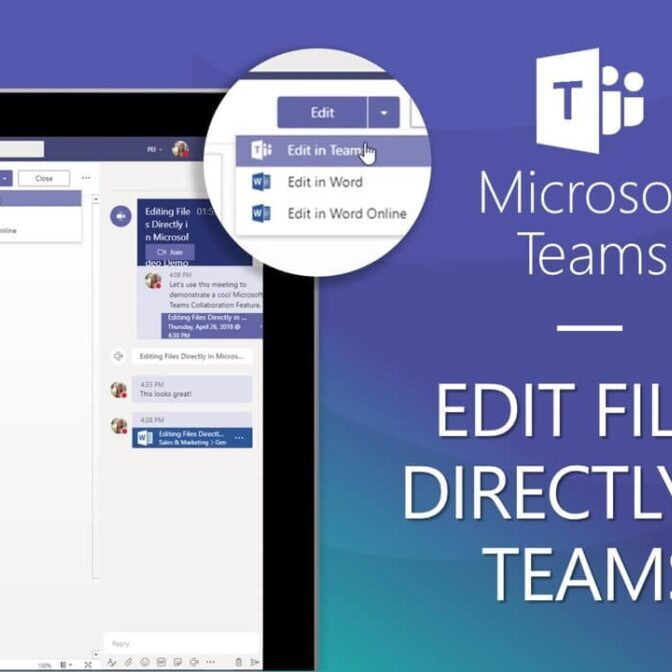
Task: Open the ellipsis menu next to Close
Action: 86,178
